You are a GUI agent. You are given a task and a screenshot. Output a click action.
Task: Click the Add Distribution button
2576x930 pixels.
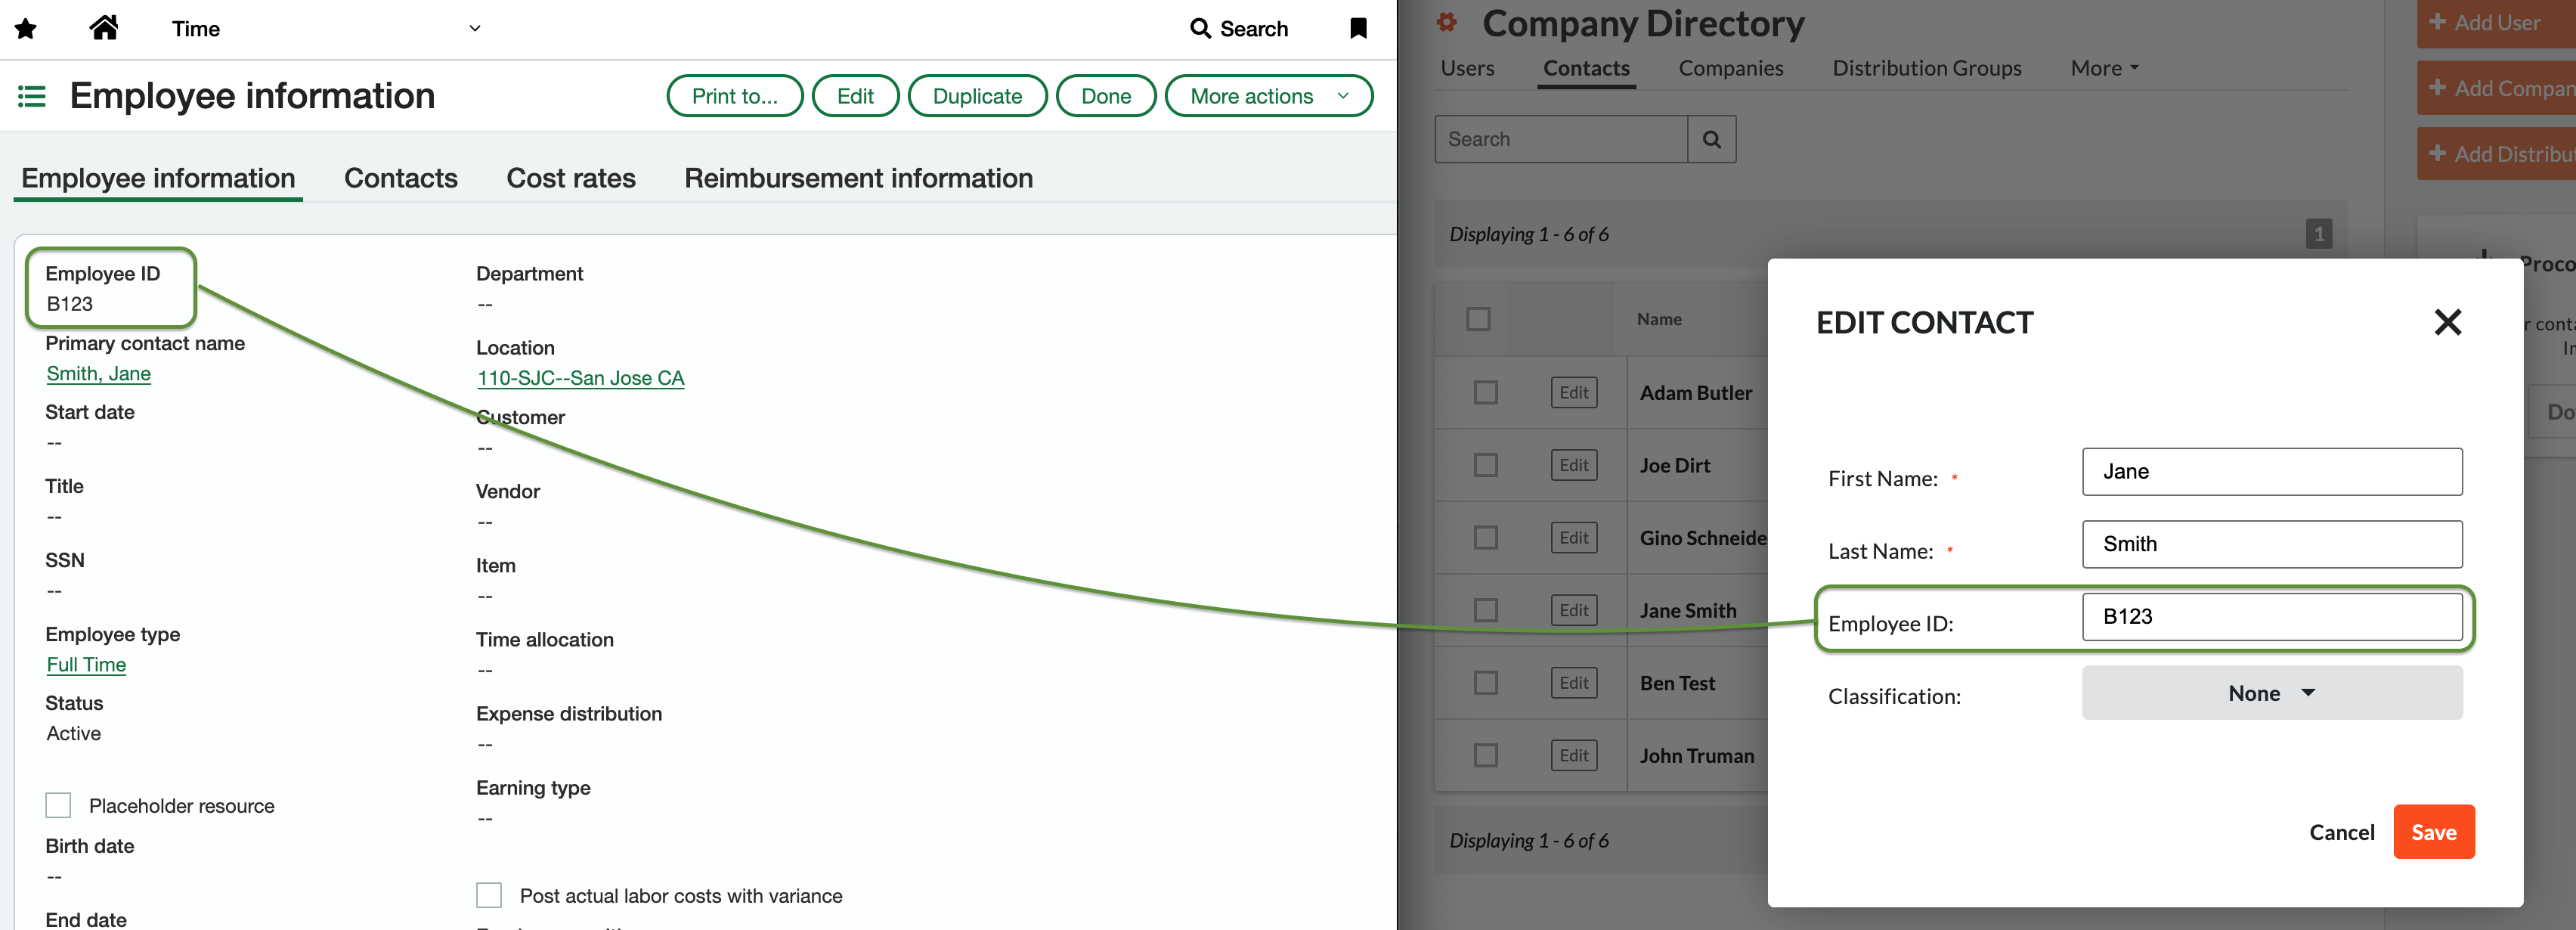(2496, 154)
